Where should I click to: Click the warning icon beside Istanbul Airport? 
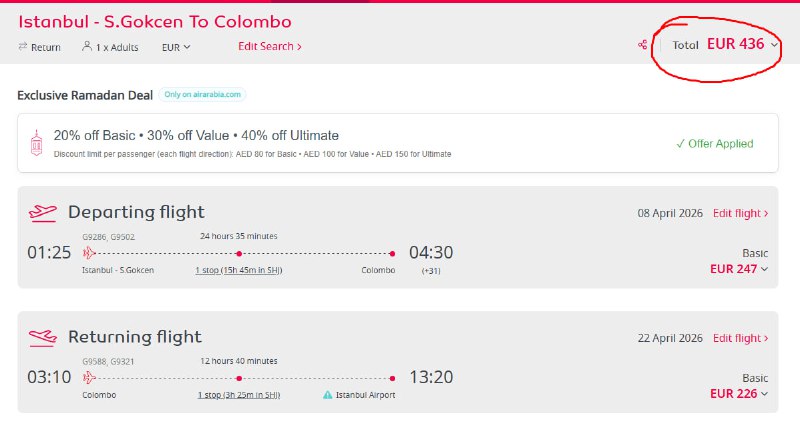tap(327, 395)
